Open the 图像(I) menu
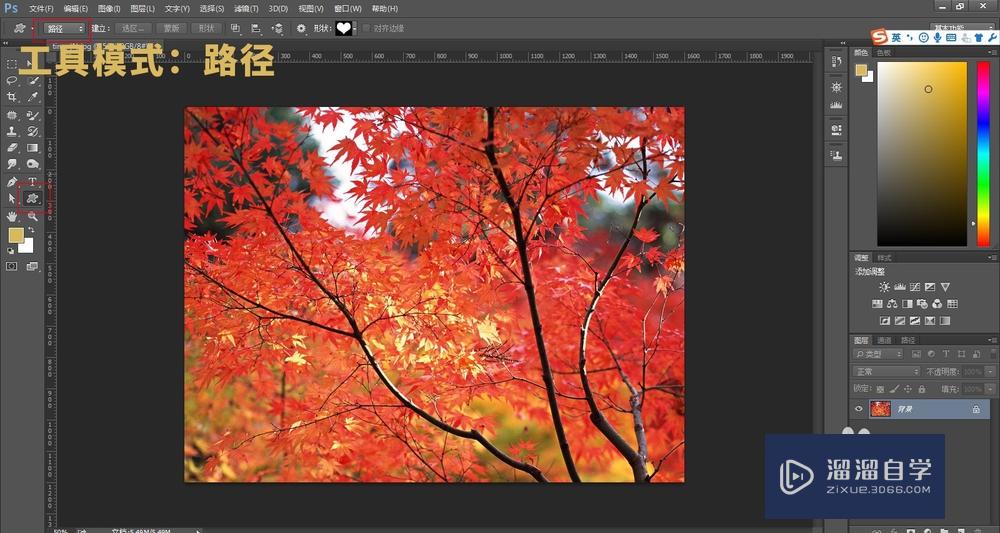The image size is (1000, 533). click(109, 9)
